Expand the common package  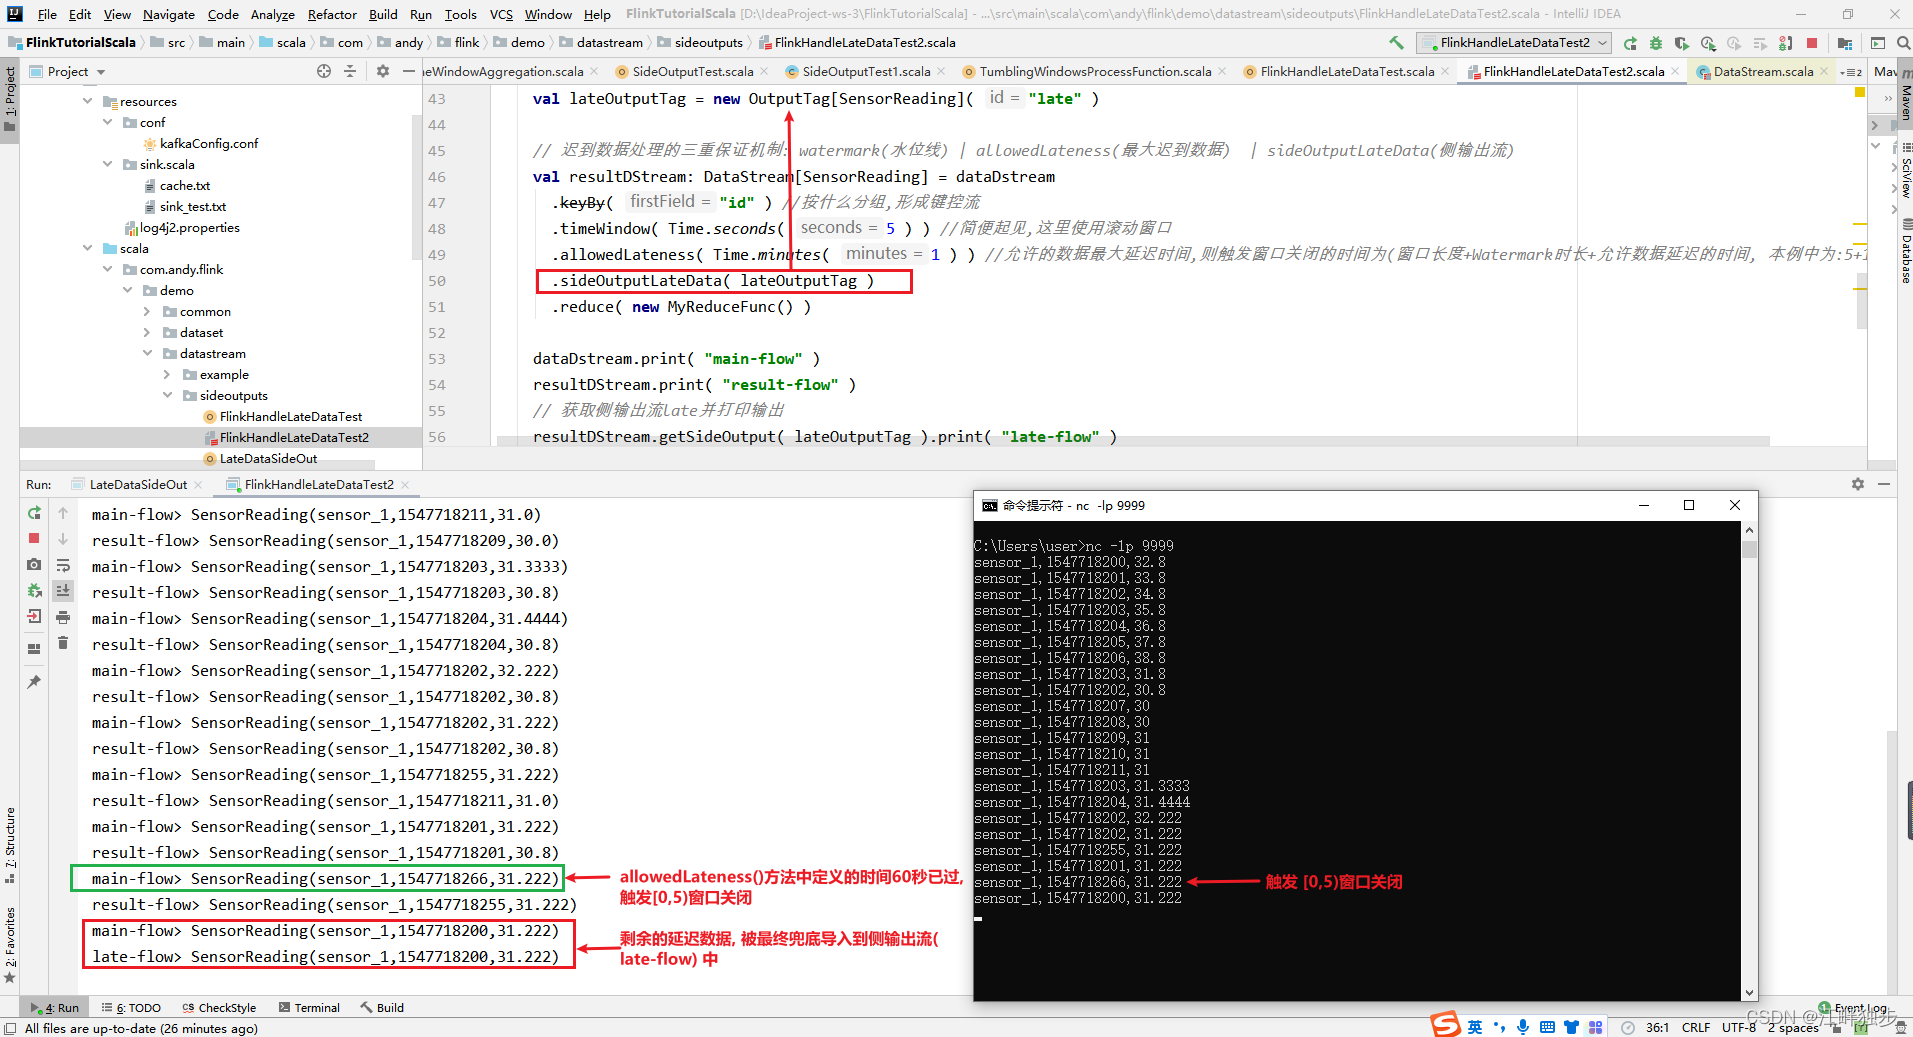148,311
